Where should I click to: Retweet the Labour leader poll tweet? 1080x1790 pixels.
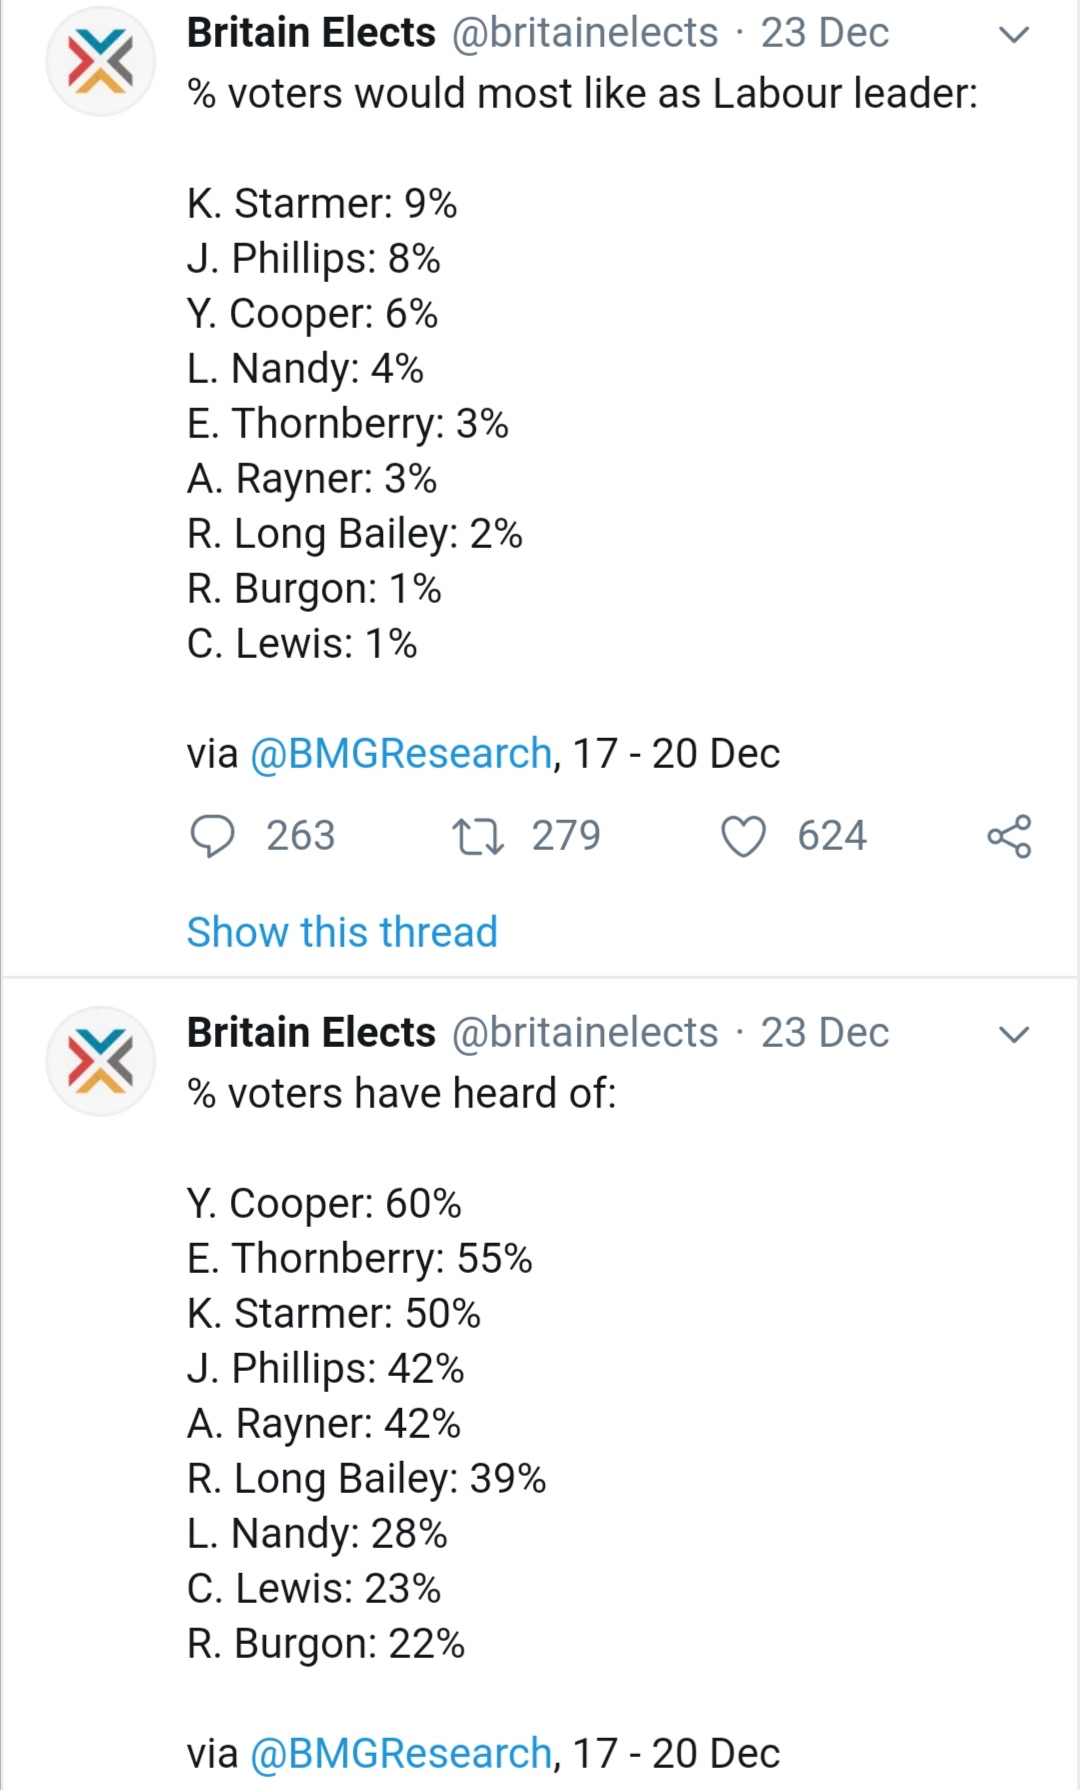tap(478, 836)
